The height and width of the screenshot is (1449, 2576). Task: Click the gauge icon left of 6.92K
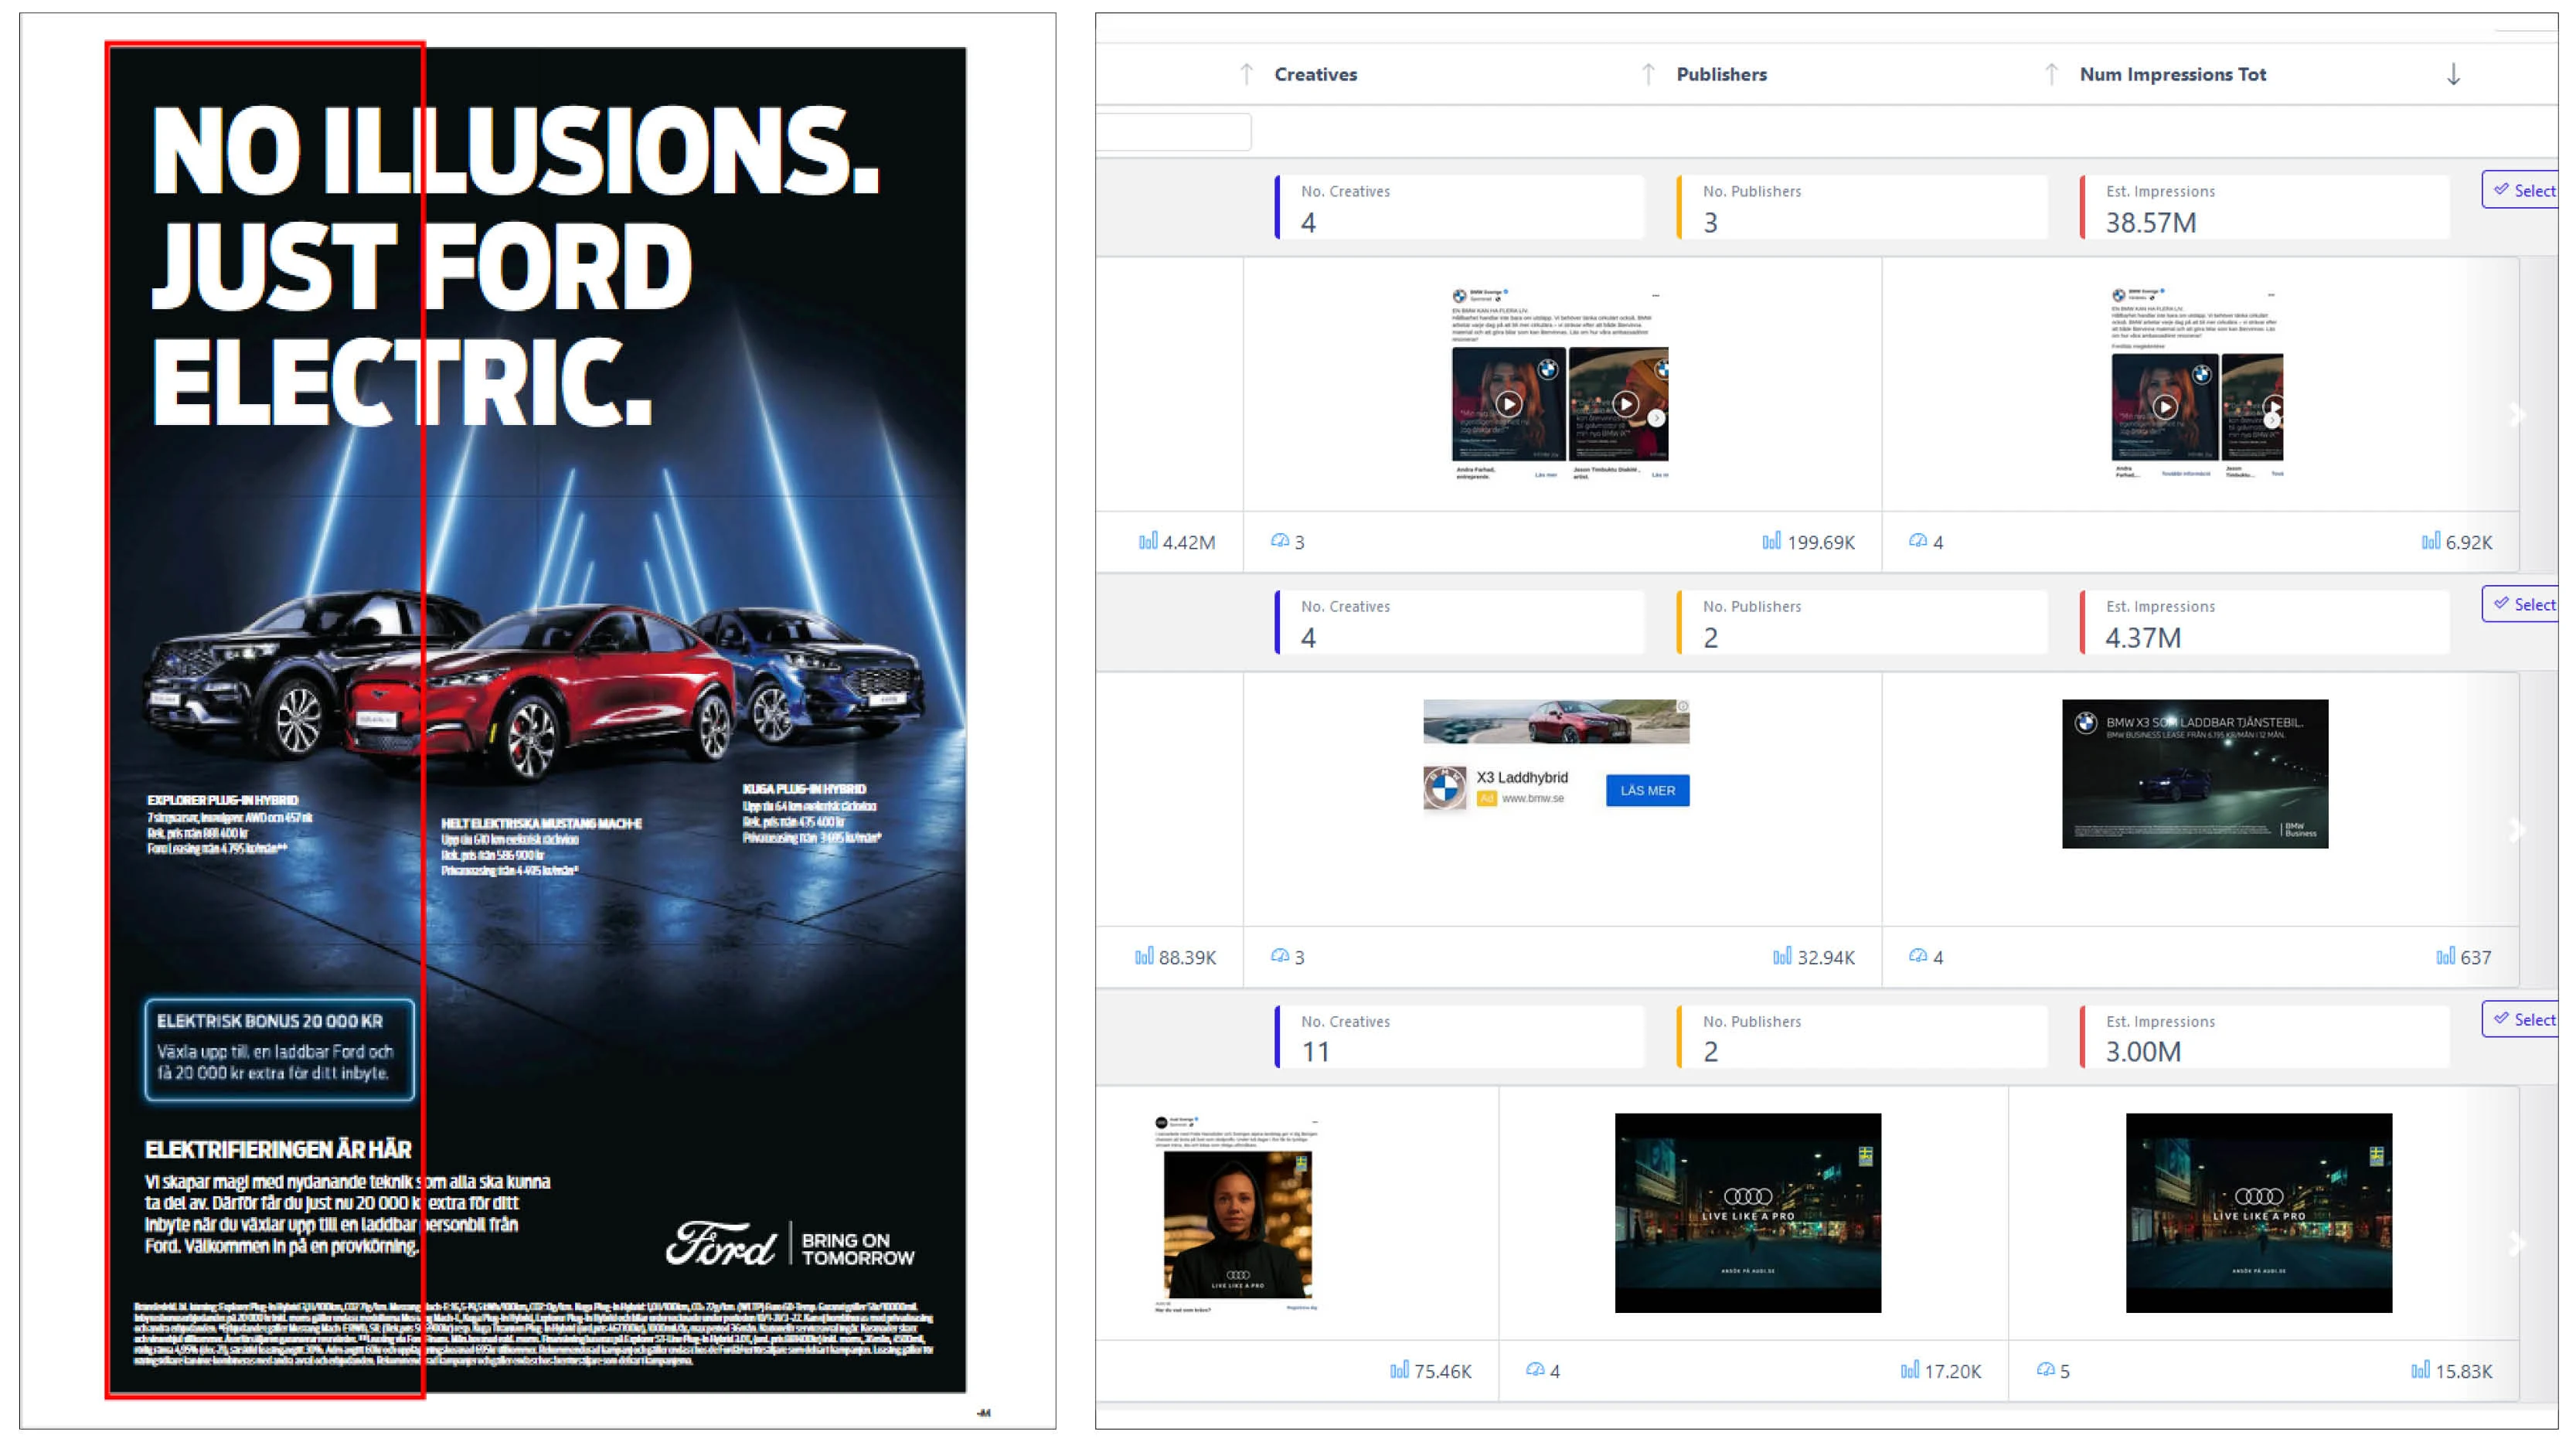pyautogui.click(x=1917, y=541)
